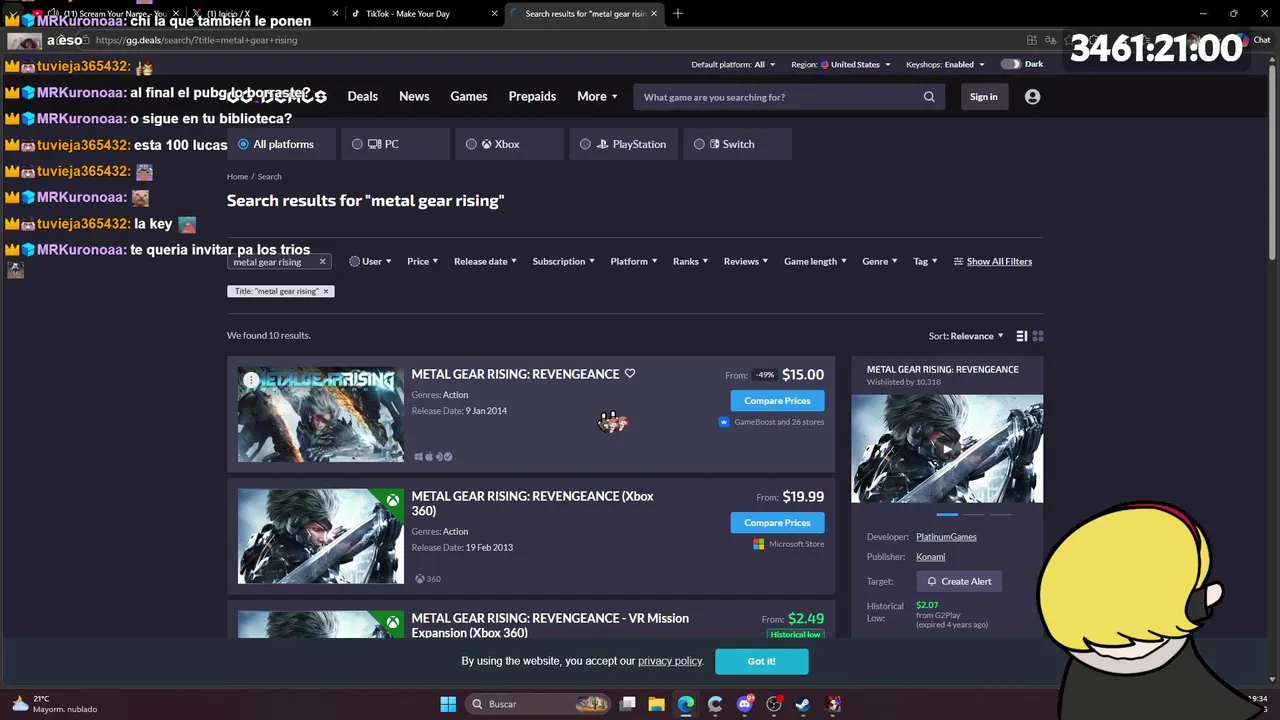The image size is (1280, 720).
Task: Expand the Default platform dropdown
Action: click(x=733, y=64)
